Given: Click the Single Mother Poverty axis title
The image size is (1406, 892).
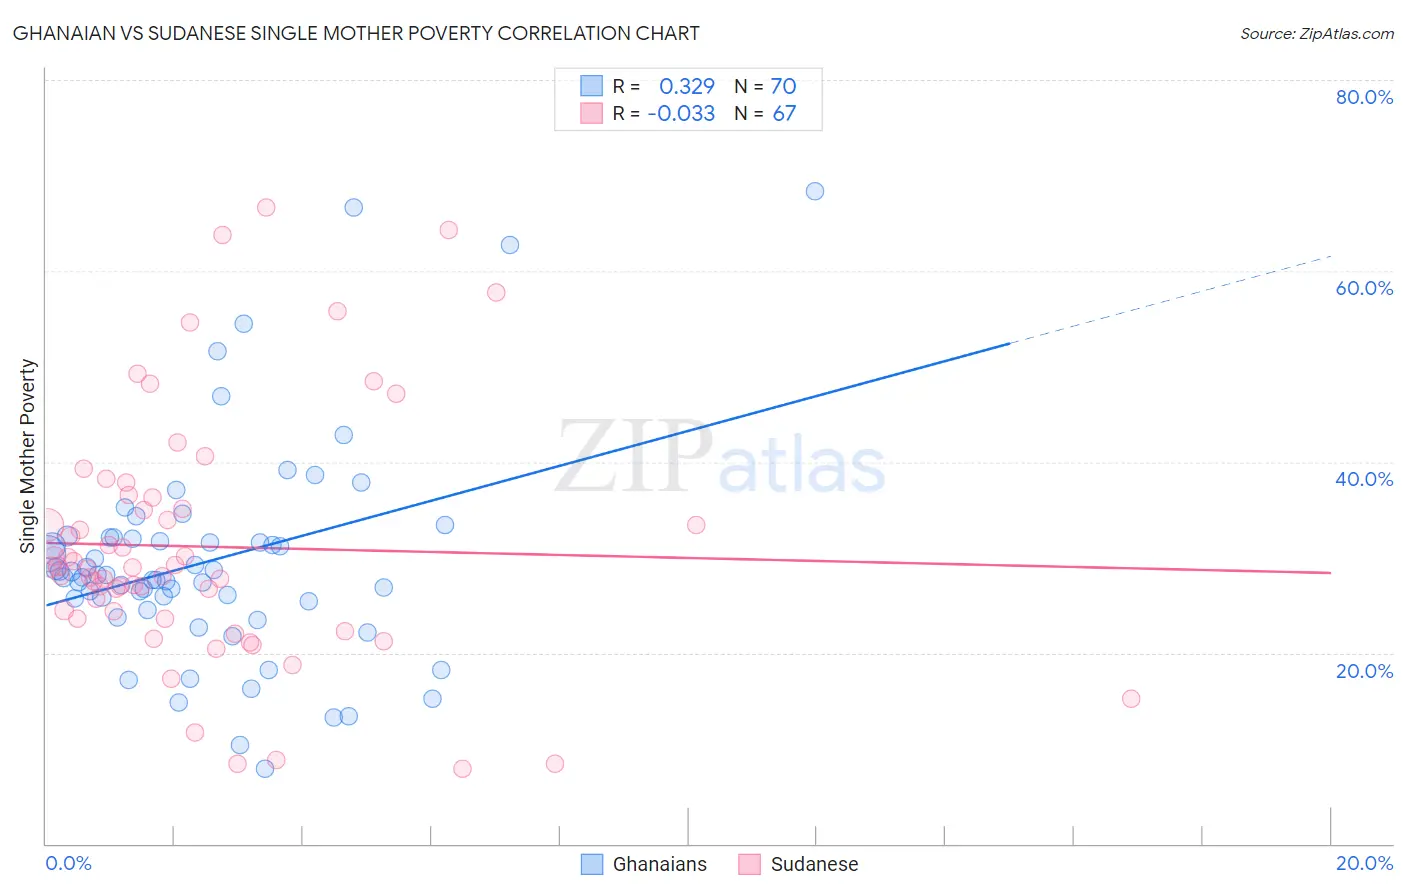Looking at the screenshot, I should [x=28, y=456].
